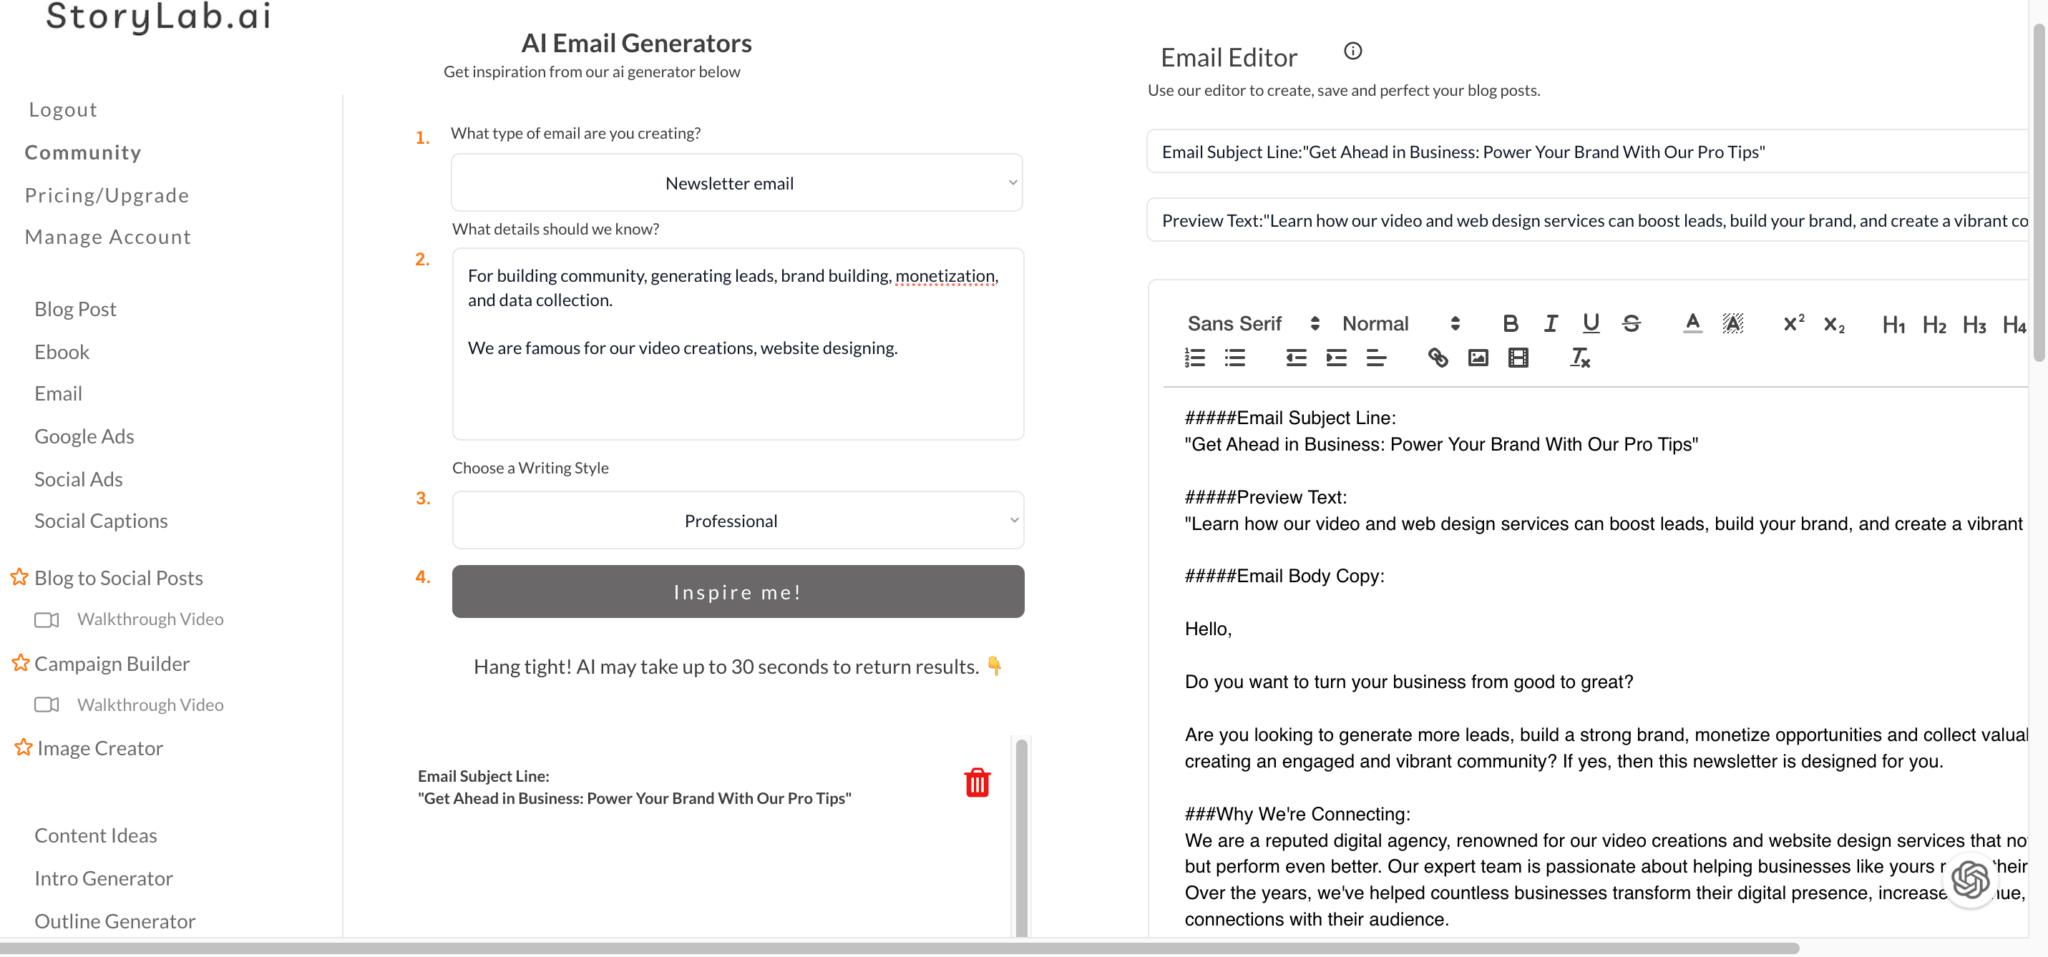Apply numbered list formatting
The image size is (2048, 957).
1195,358
